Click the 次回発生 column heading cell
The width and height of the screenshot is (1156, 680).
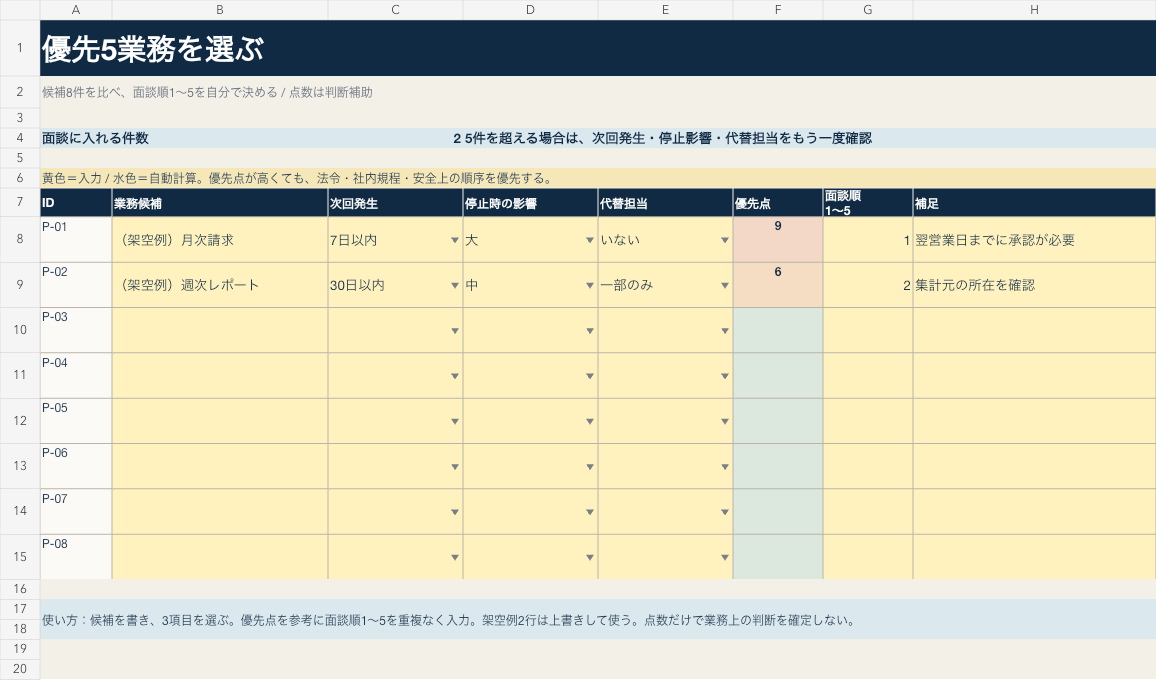coord(395,203)
